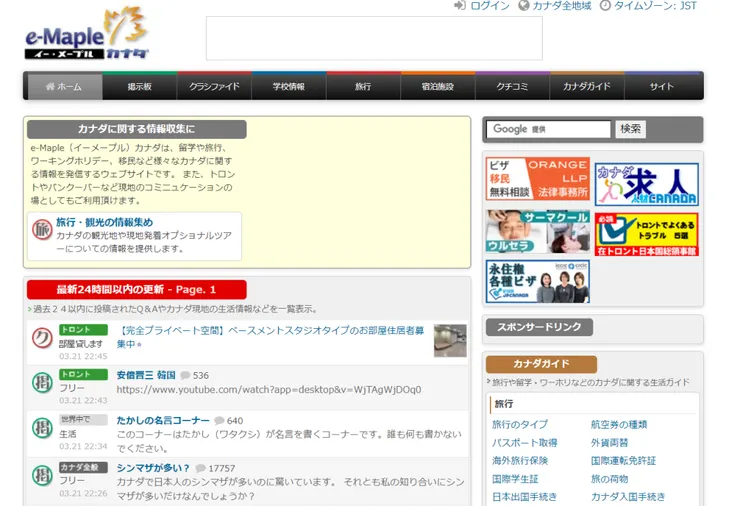Open the シンママが多い？ thread

coord(153,468)
